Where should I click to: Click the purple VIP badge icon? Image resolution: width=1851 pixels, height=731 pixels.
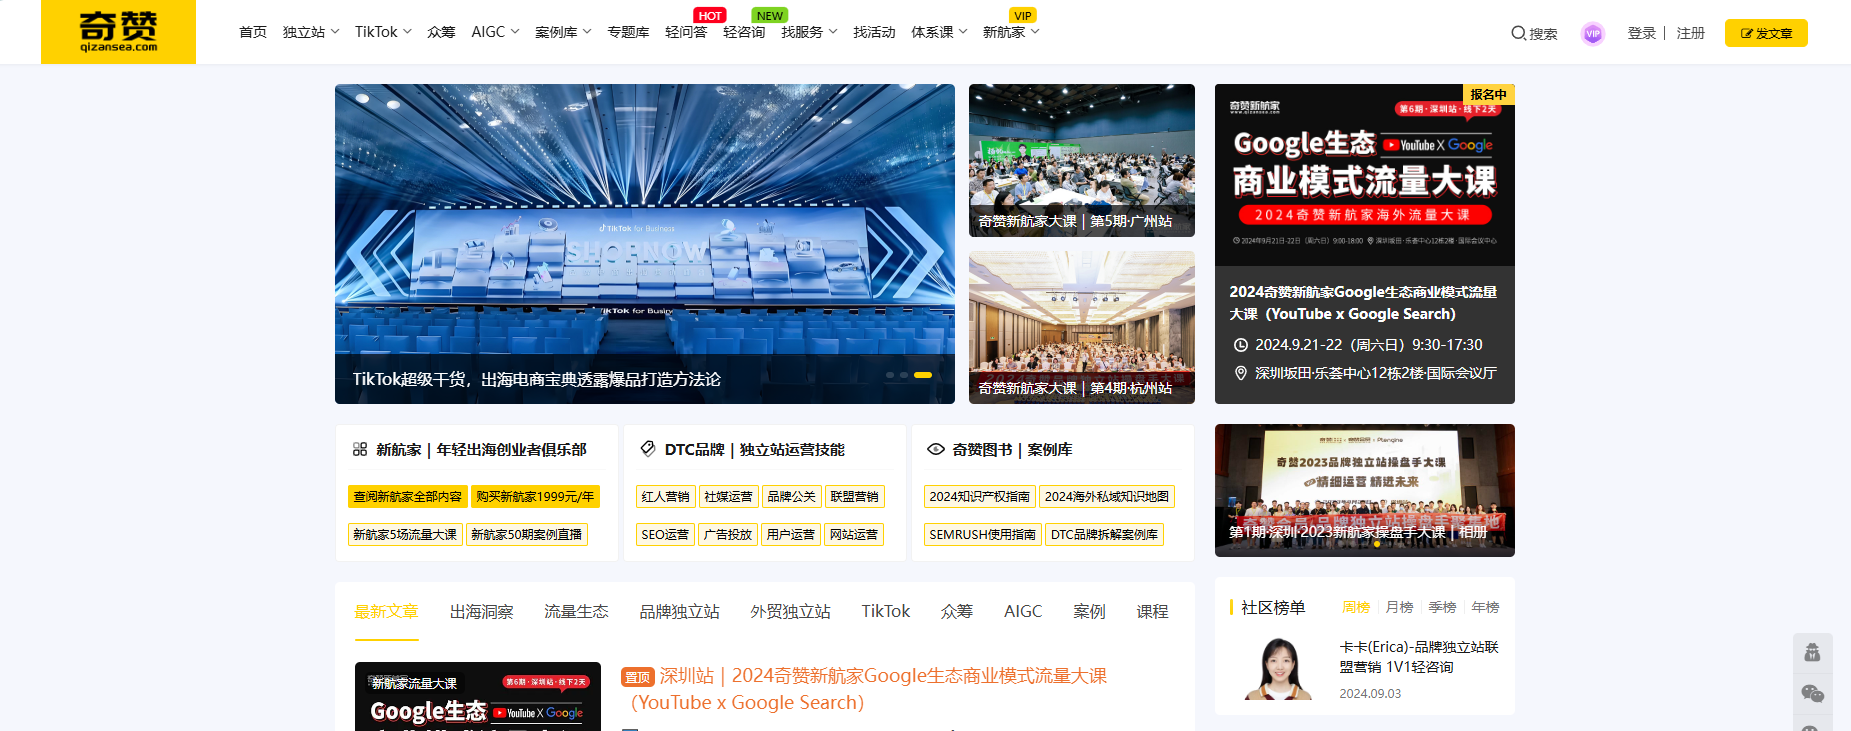pyautogui.click(x=1593, y=34)
